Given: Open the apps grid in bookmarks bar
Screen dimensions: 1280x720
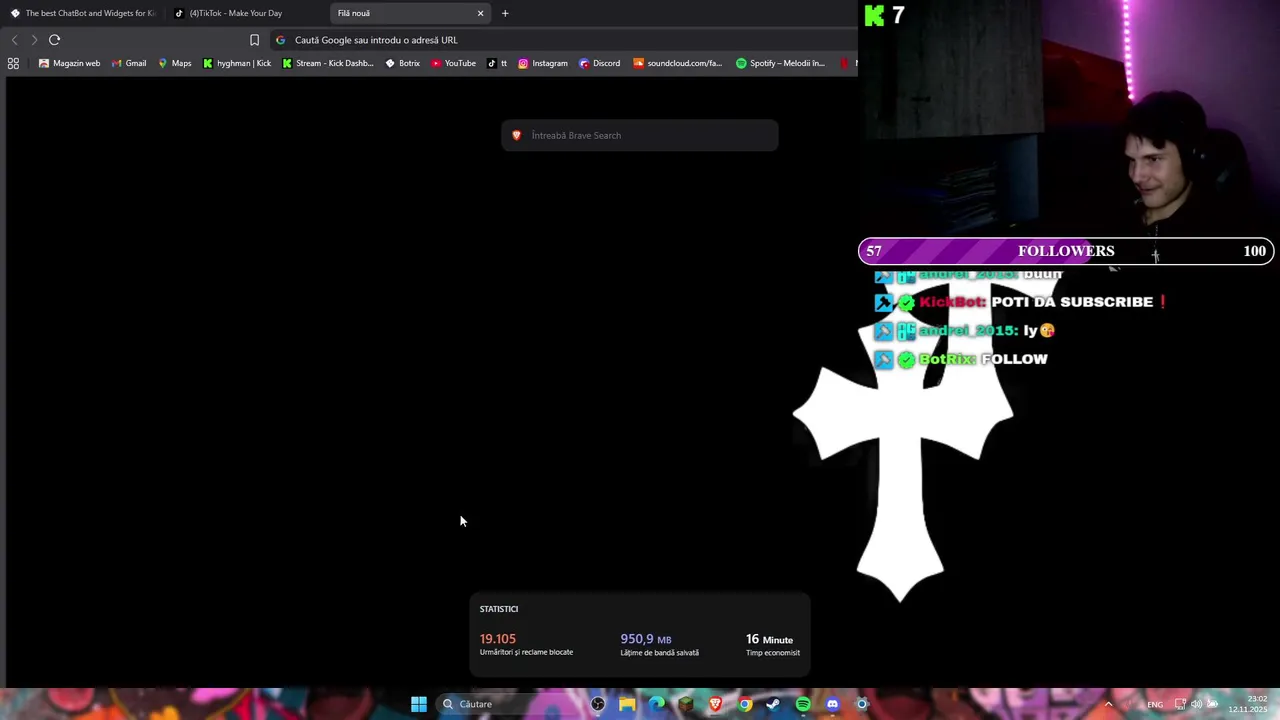Looking at the screenshot, I should (x=13, y=63).
